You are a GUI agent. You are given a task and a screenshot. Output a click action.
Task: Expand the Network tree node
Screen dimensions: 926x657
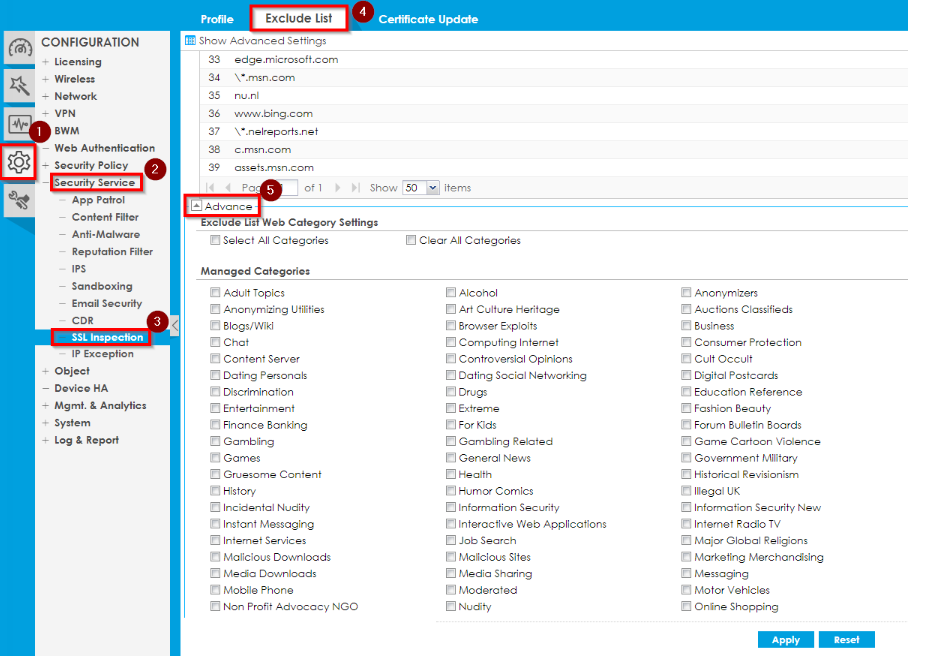click(x=45, y=97)
